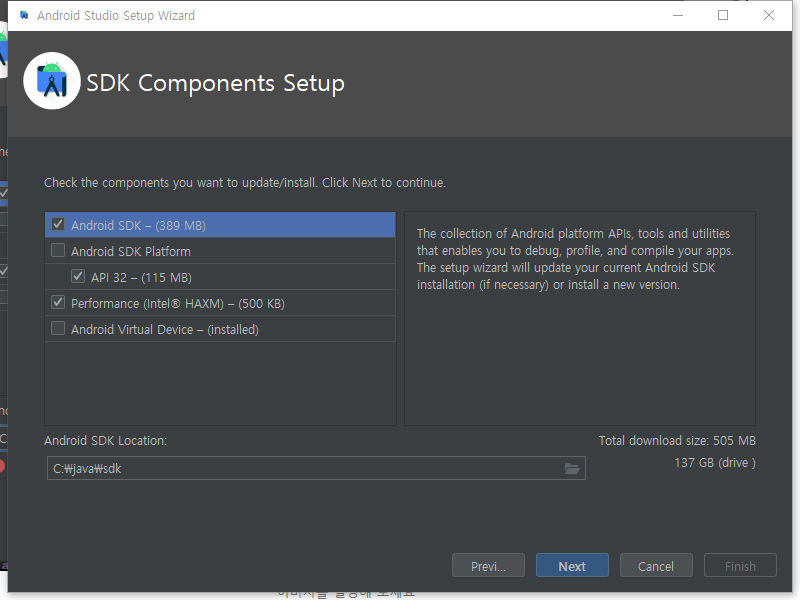The image size is (800, 600).
Task: Click the Android Studio title bar icon
Action: (24, 15)
